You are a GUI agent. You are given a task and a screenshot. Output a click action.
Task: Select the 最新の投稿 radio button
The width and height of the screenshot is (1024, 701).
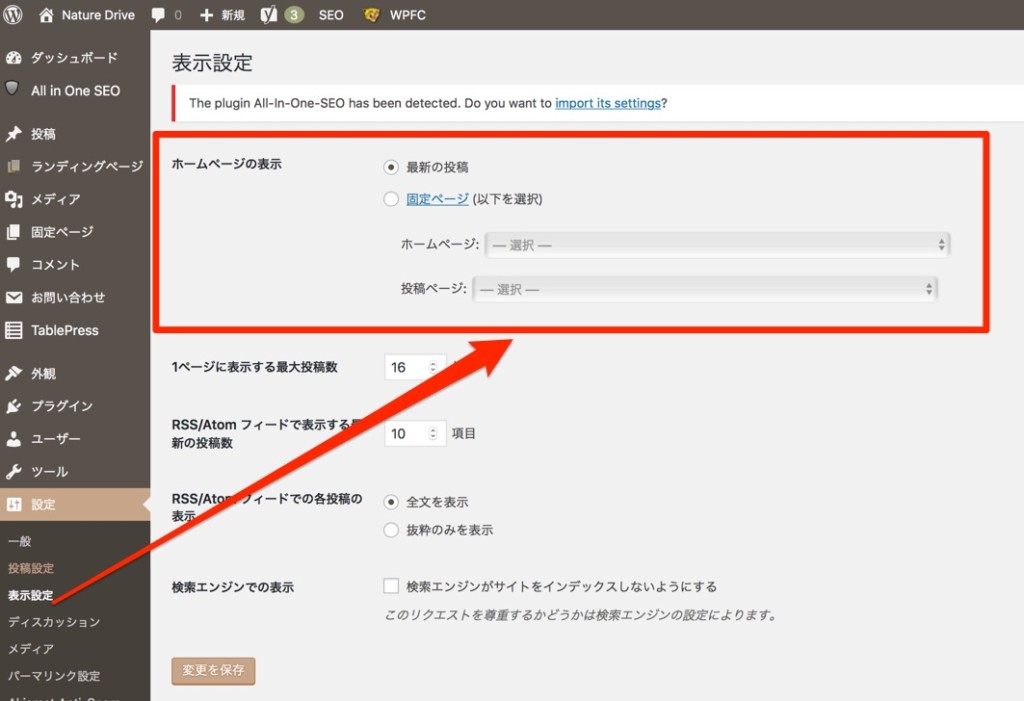391,167
